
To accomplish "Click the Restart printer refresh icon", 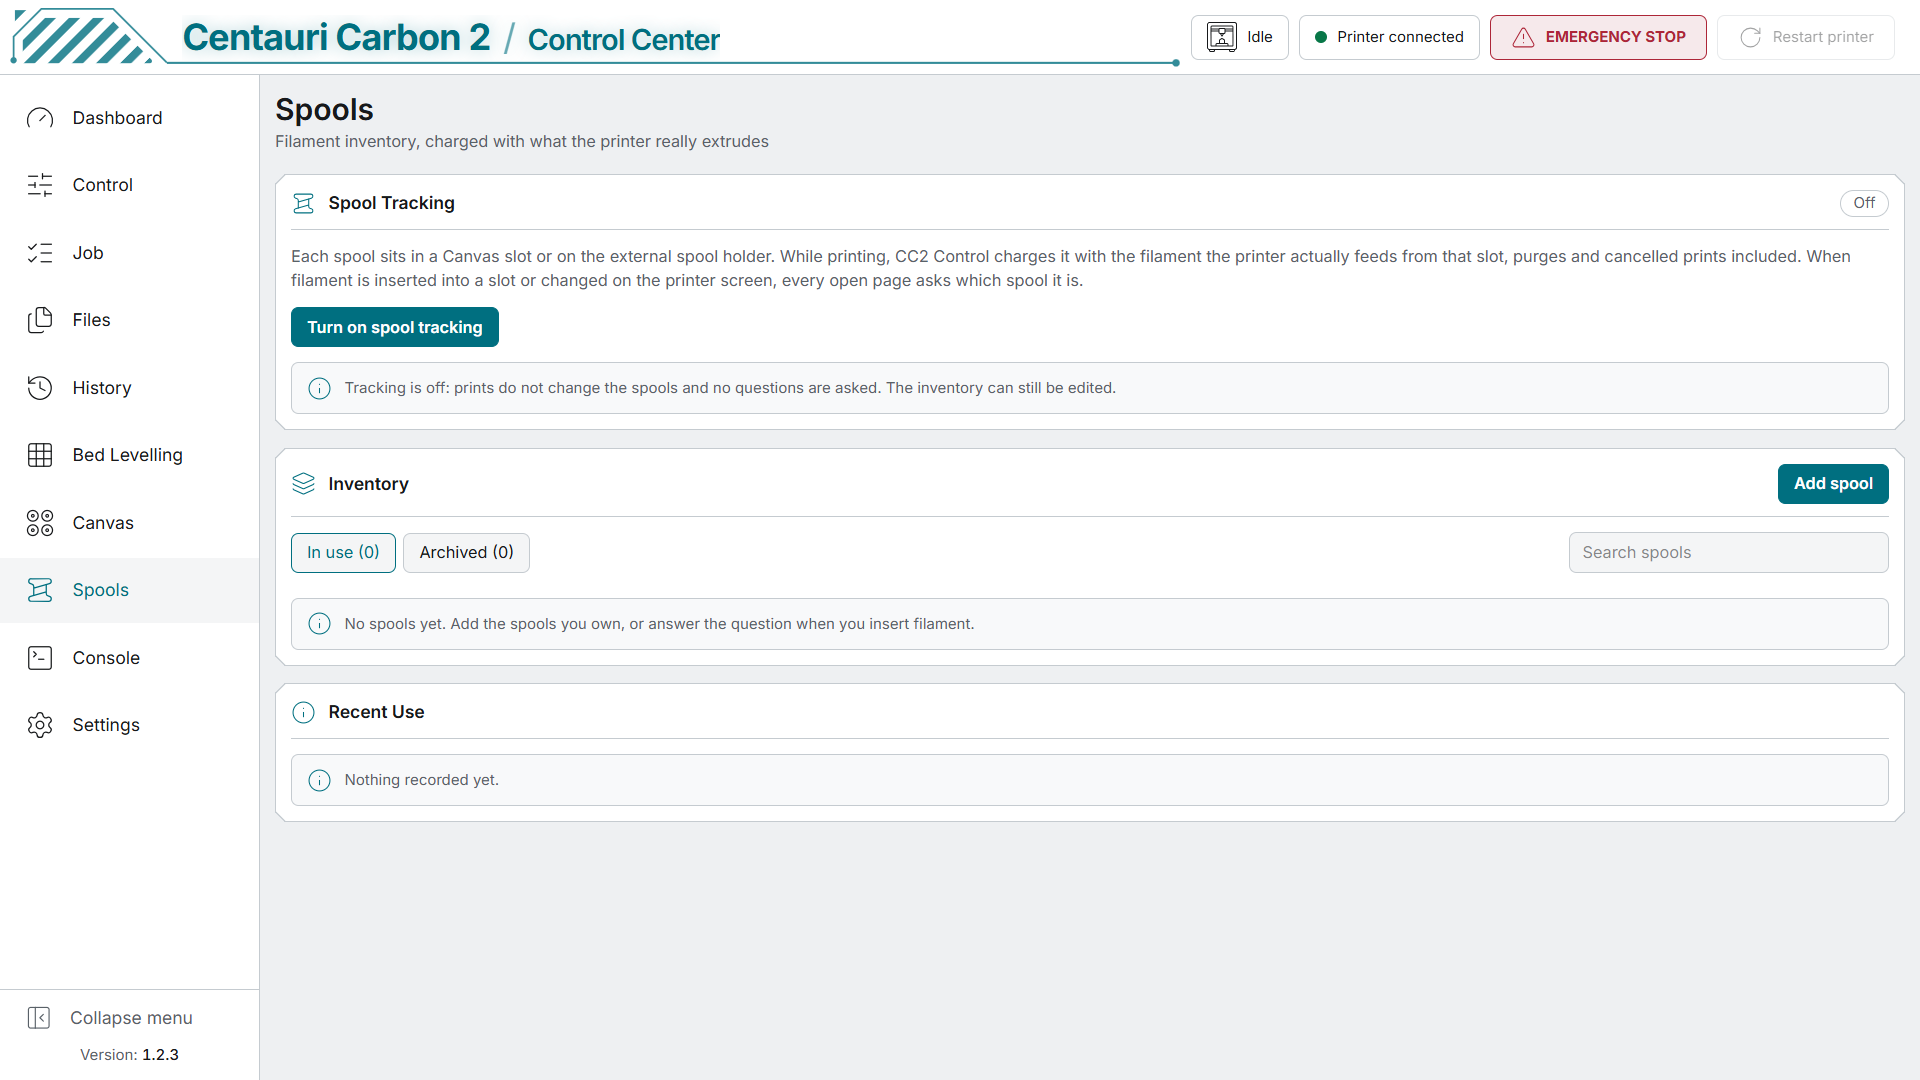I will click(1750, 37).
